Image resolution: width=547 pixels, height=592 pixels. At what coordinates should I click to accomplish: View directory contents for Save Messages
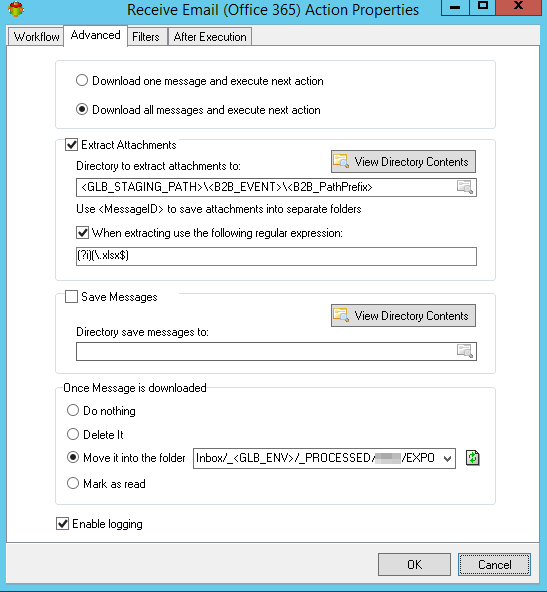pos(403,315)
